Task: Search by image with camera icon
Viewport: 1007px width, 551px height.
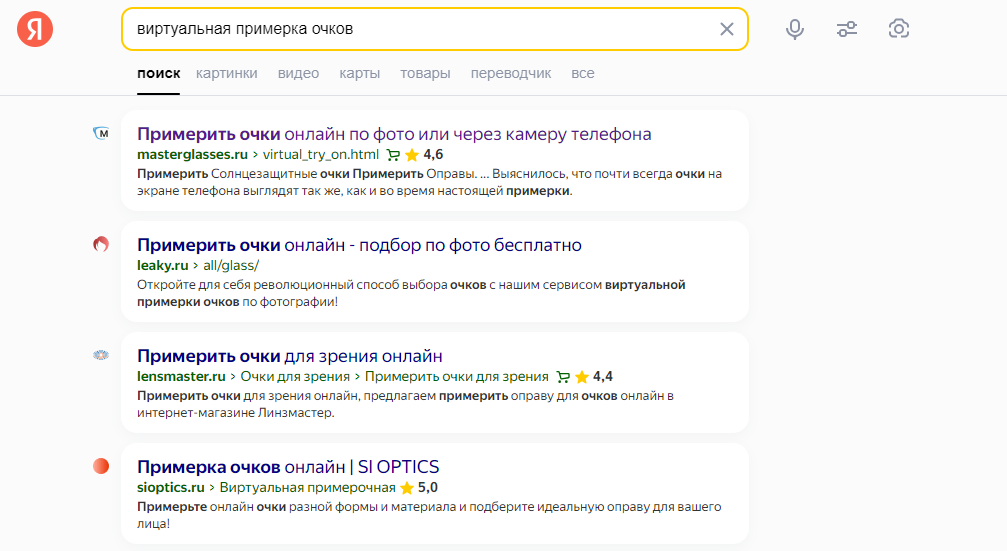Action: coord(899,29)
